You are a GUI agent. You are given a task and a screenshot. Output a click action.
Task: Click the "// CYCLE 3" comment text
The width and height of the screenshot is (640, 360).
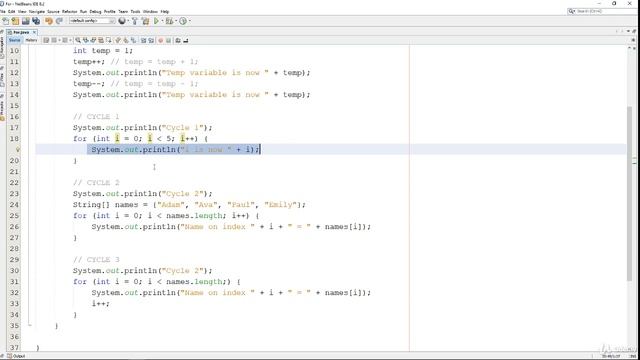[96, 260]
